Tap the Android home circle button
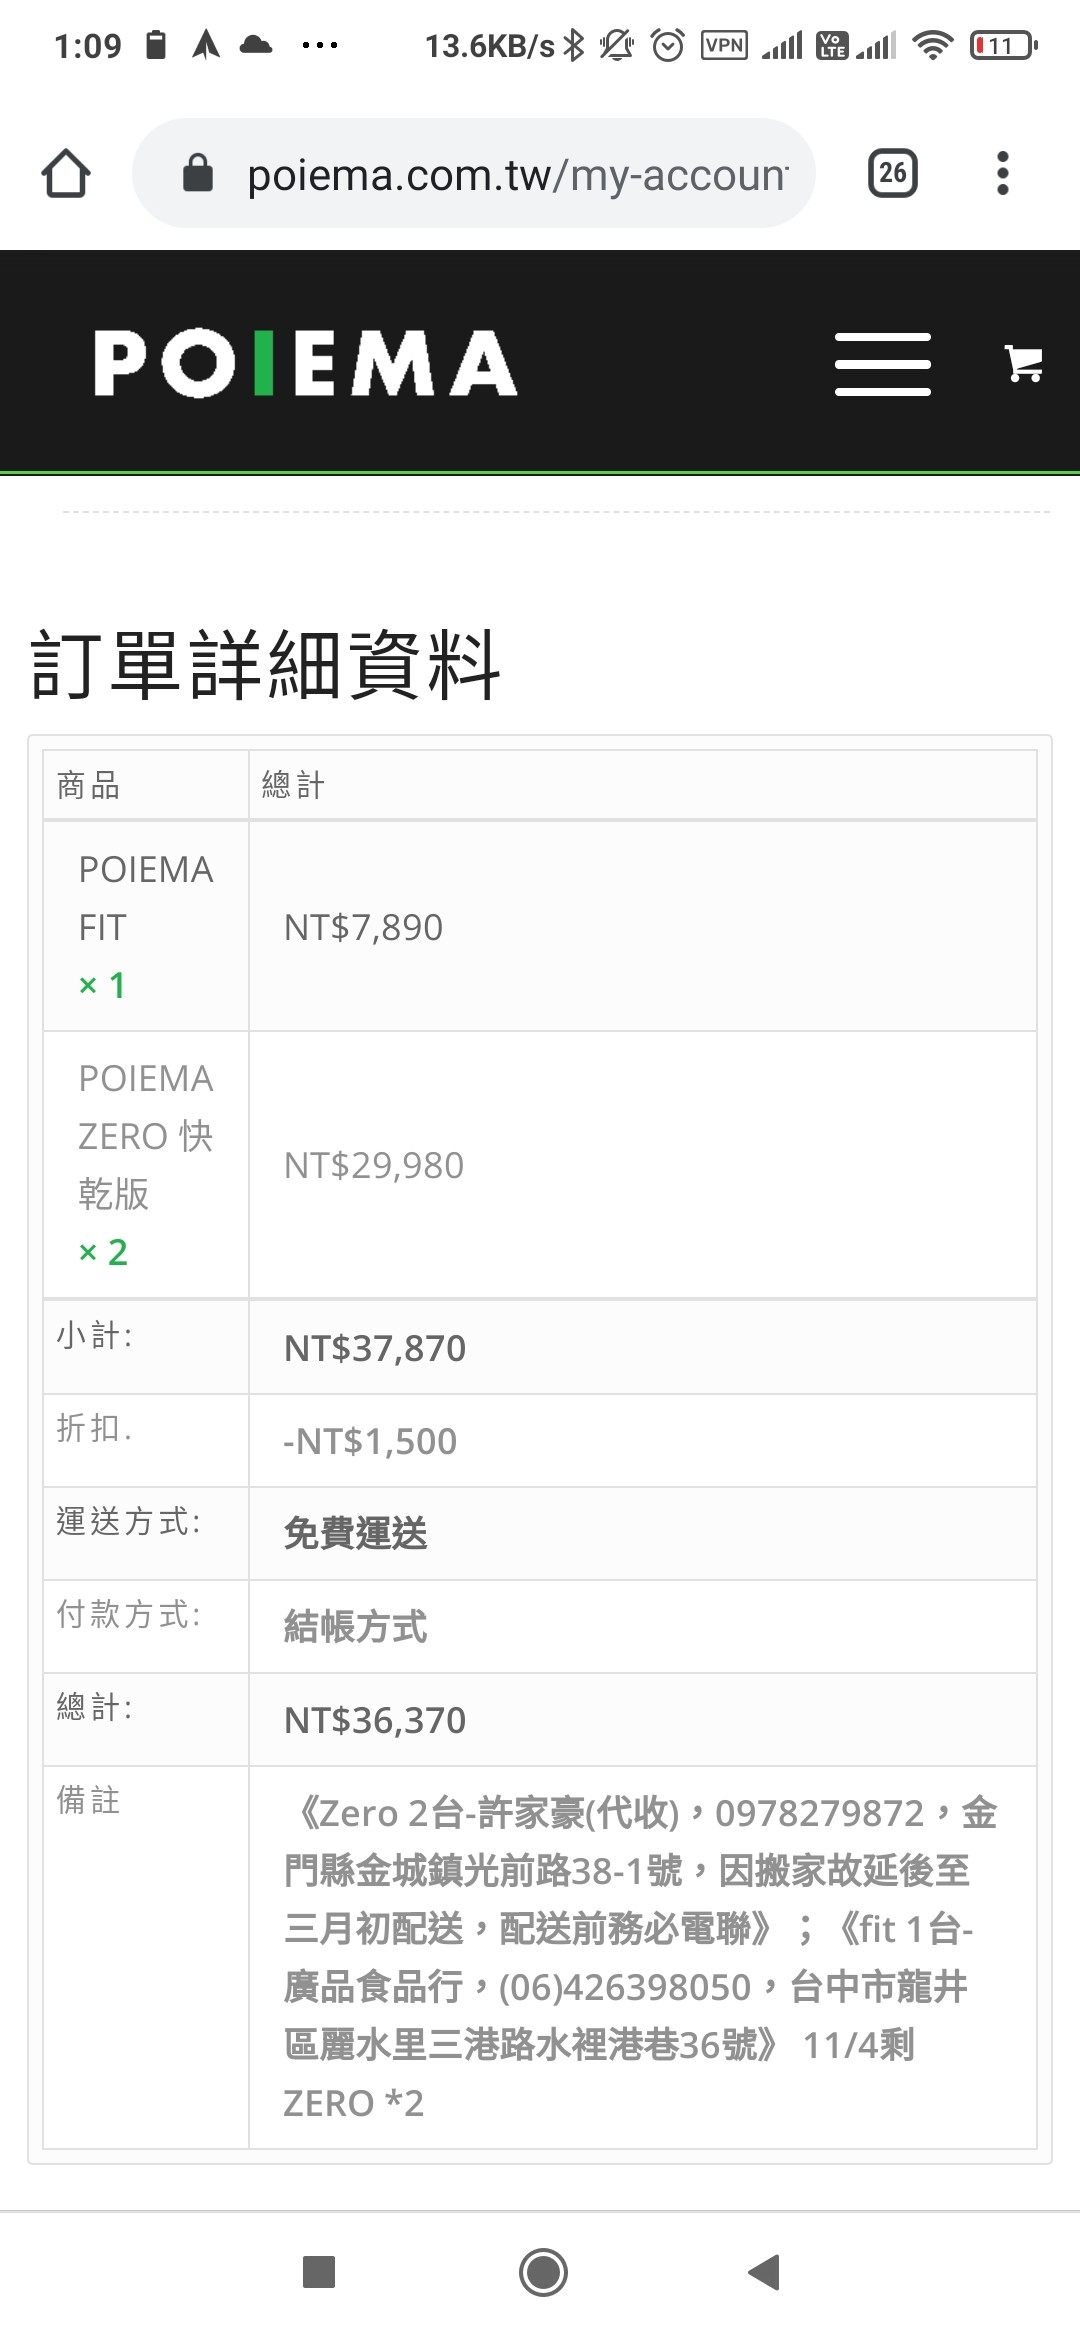This screenshot has width=1080, height=2340. point(543,2272)
